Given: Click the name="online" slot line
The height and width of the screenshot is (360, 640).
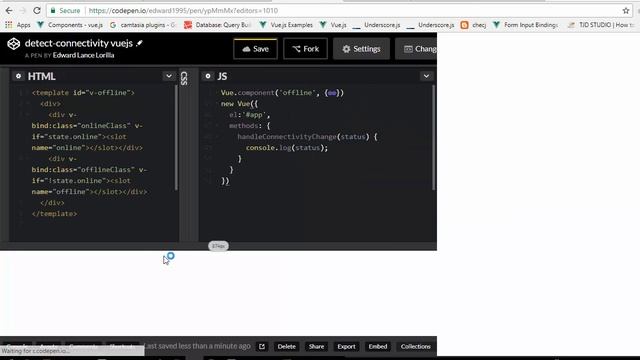Looking at the screenshot, I should click(x=87, y=147).
